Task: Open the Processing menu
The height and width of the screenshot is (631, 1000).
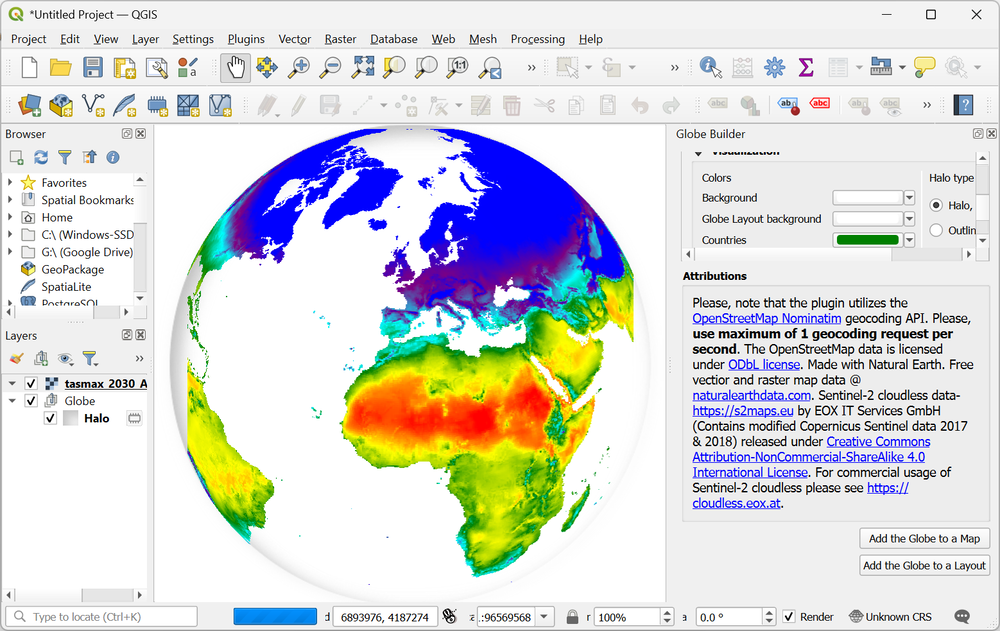Action: click(x=538, y=39)
